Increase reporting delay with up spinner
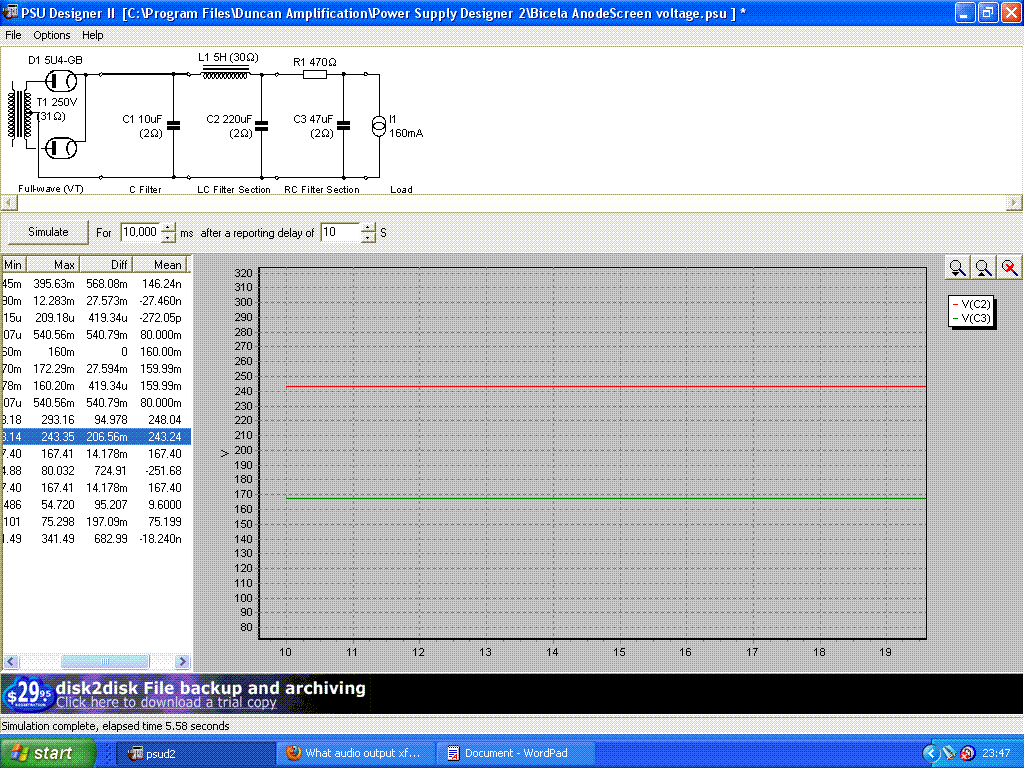This screenshot has width=1024, height=768. coord(368,227)
